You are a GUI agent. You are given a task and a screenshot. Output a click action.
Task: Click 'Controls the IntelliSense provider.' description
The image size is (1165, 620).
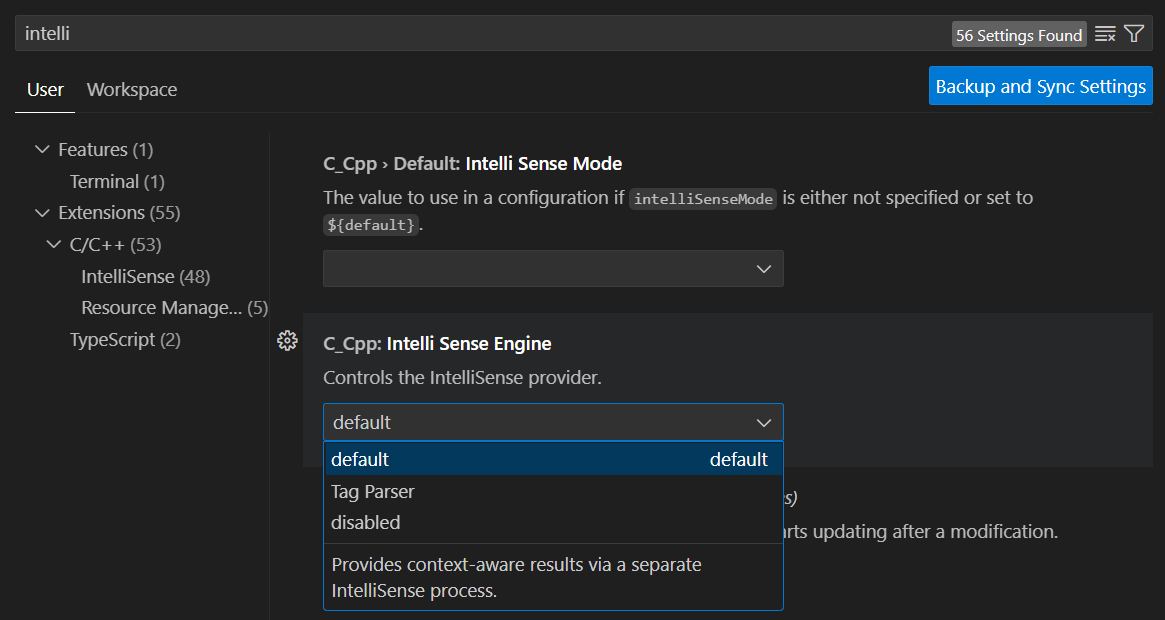462,378
